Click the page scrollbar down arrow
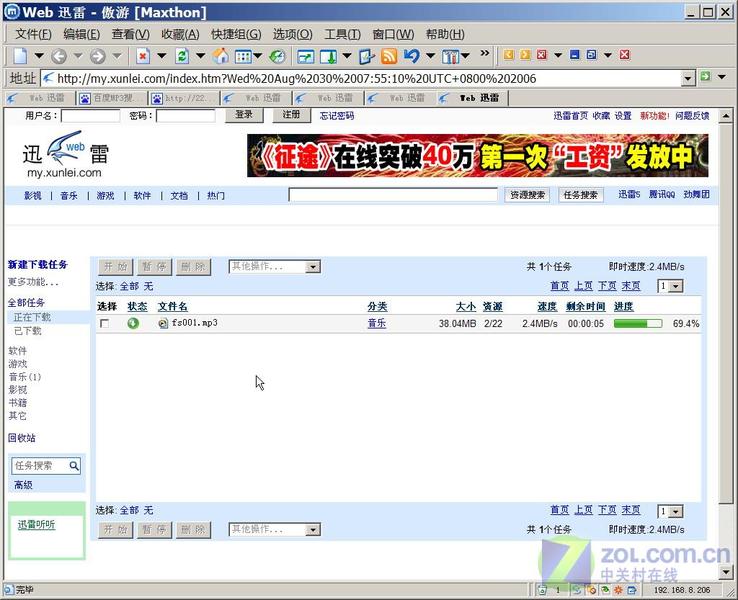 point(725,573)
